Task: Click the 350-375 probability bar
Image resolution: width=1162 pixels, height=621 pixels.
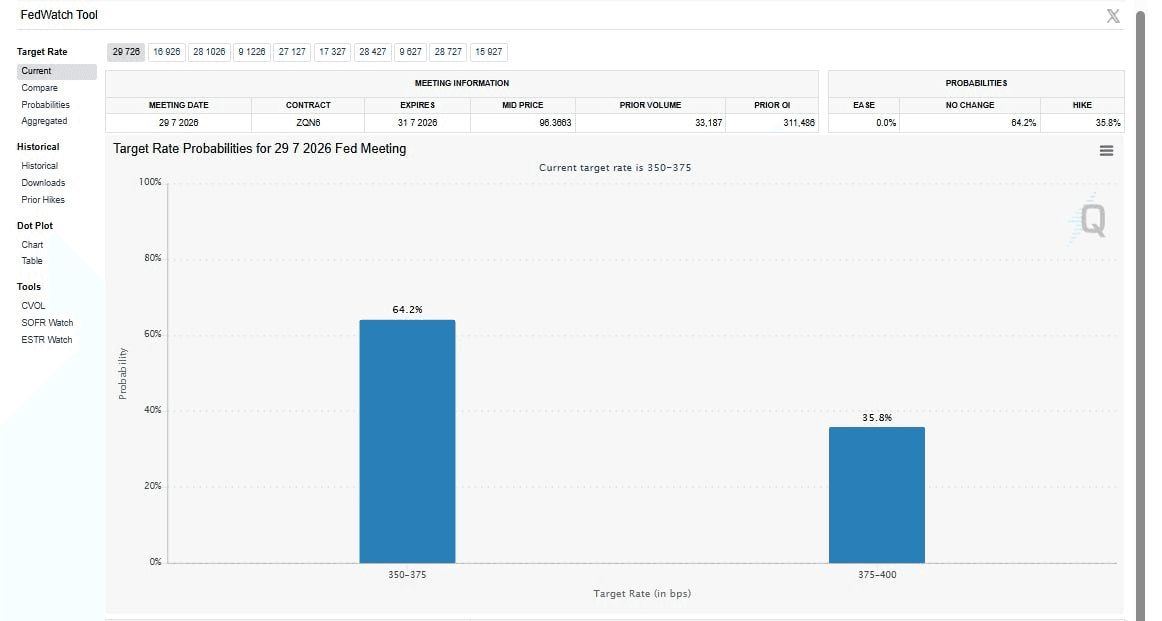Action: 407,441
